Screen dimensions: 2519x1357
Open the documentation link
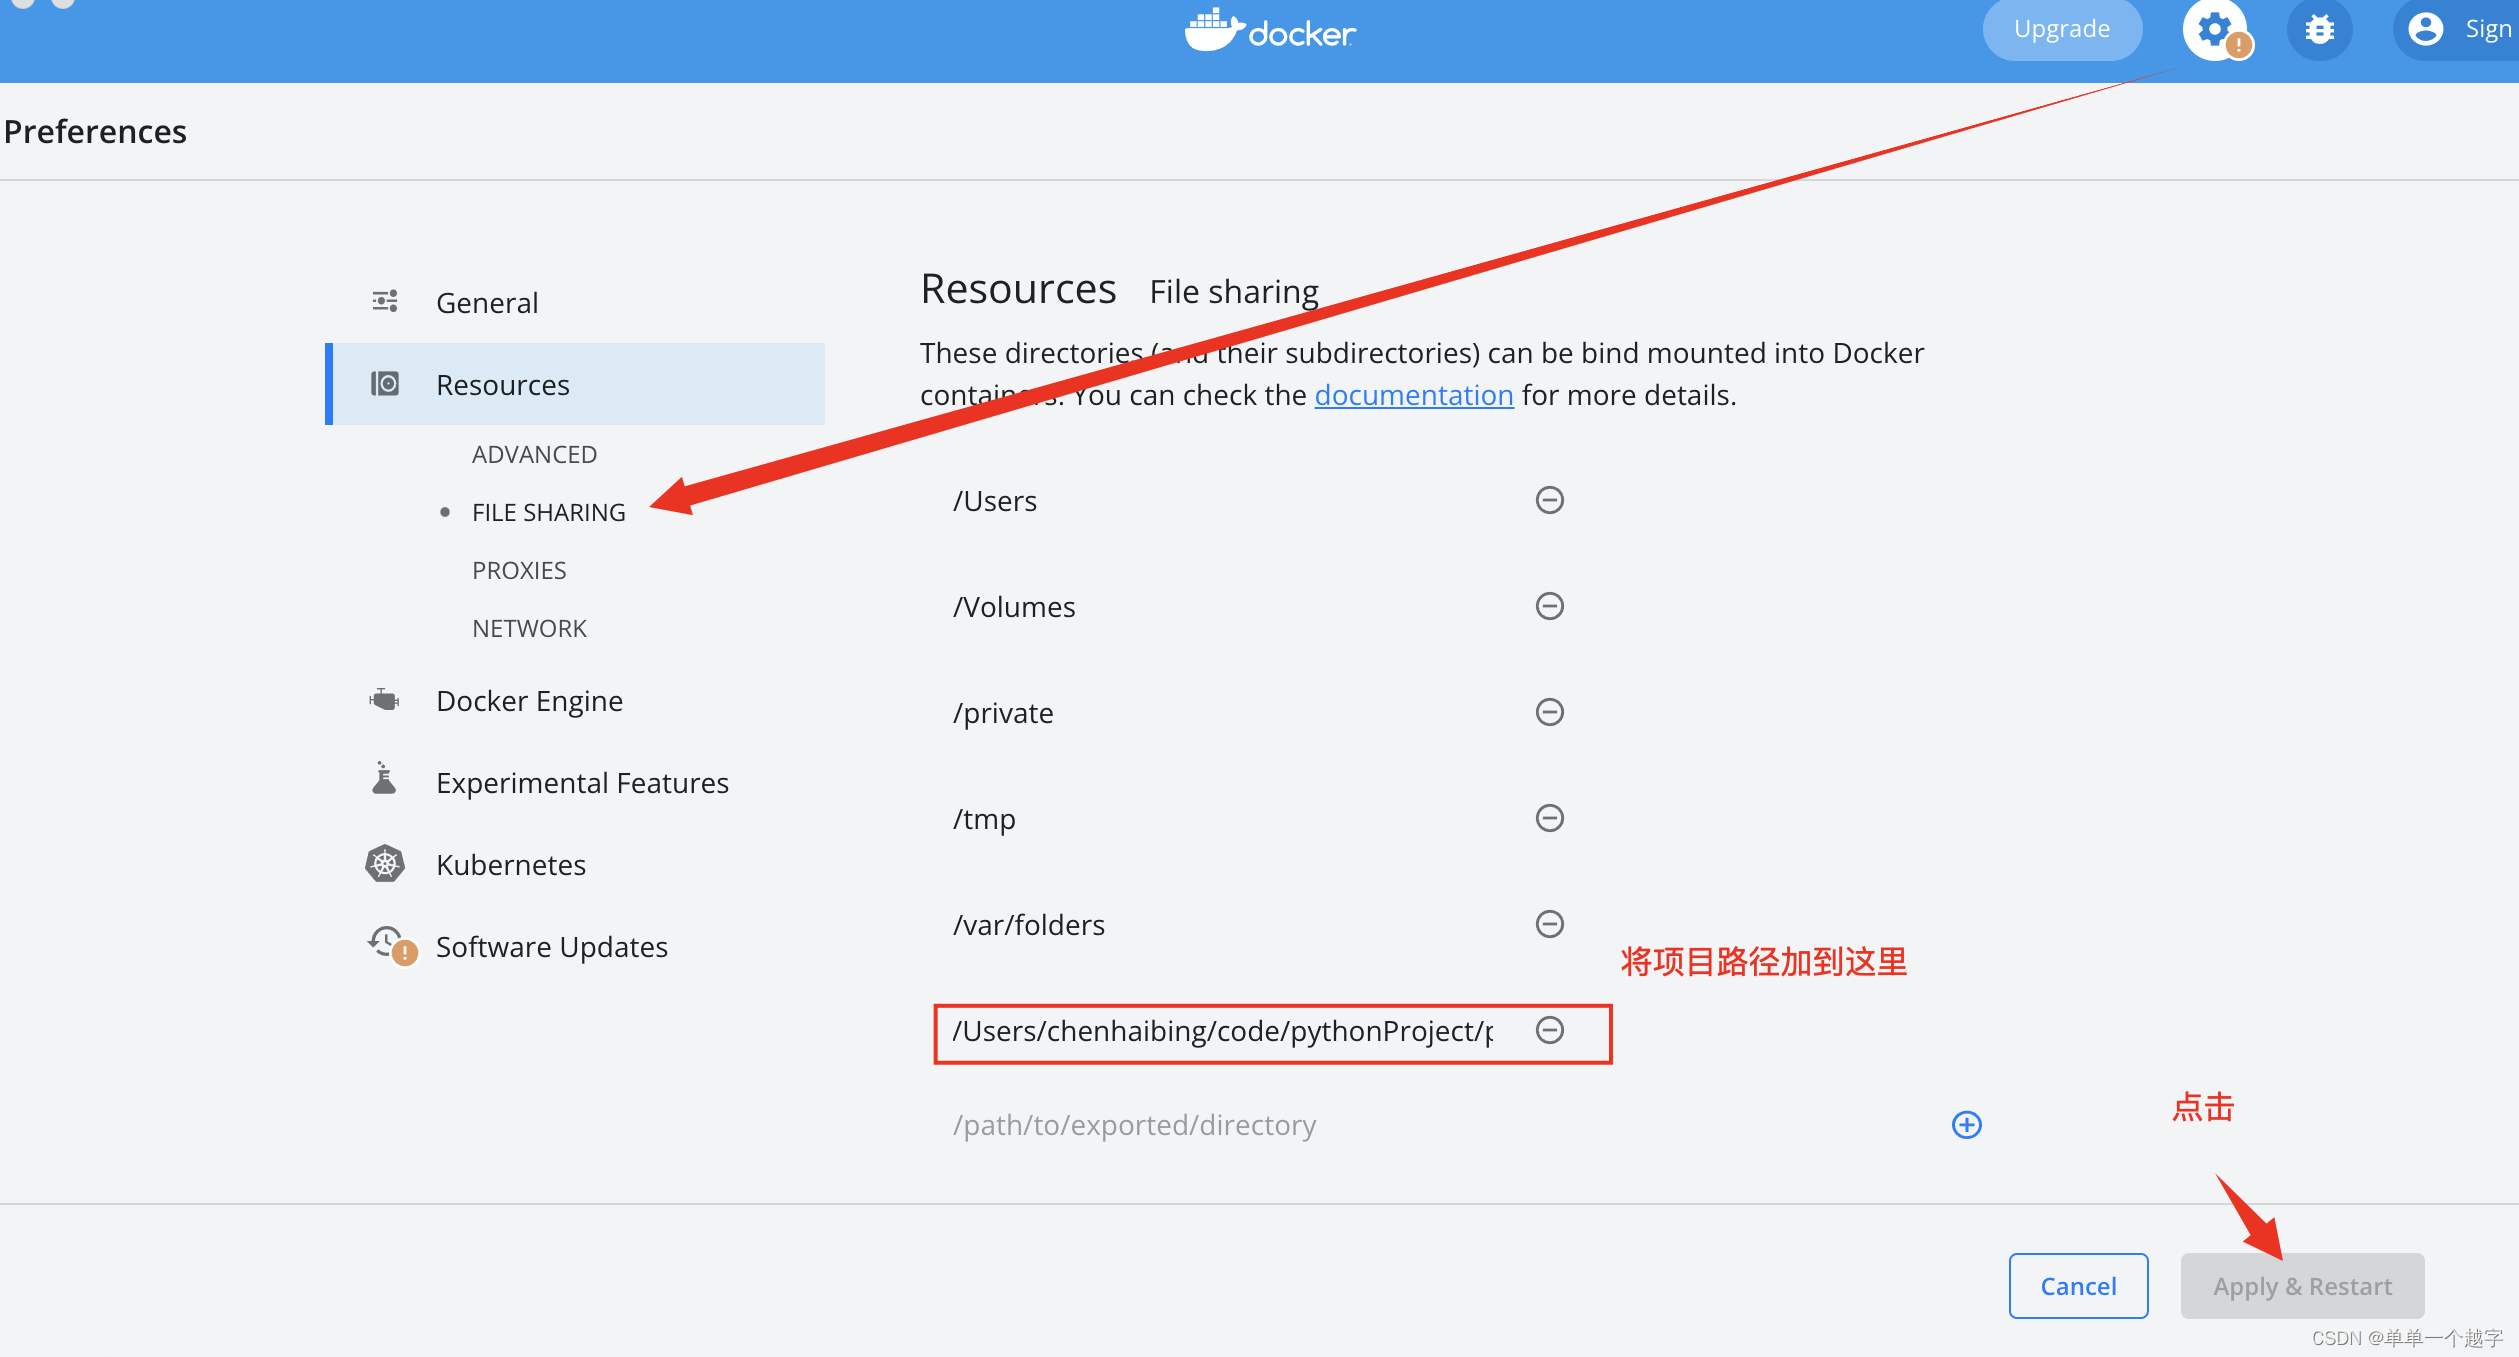click(x=1414, y=395)
